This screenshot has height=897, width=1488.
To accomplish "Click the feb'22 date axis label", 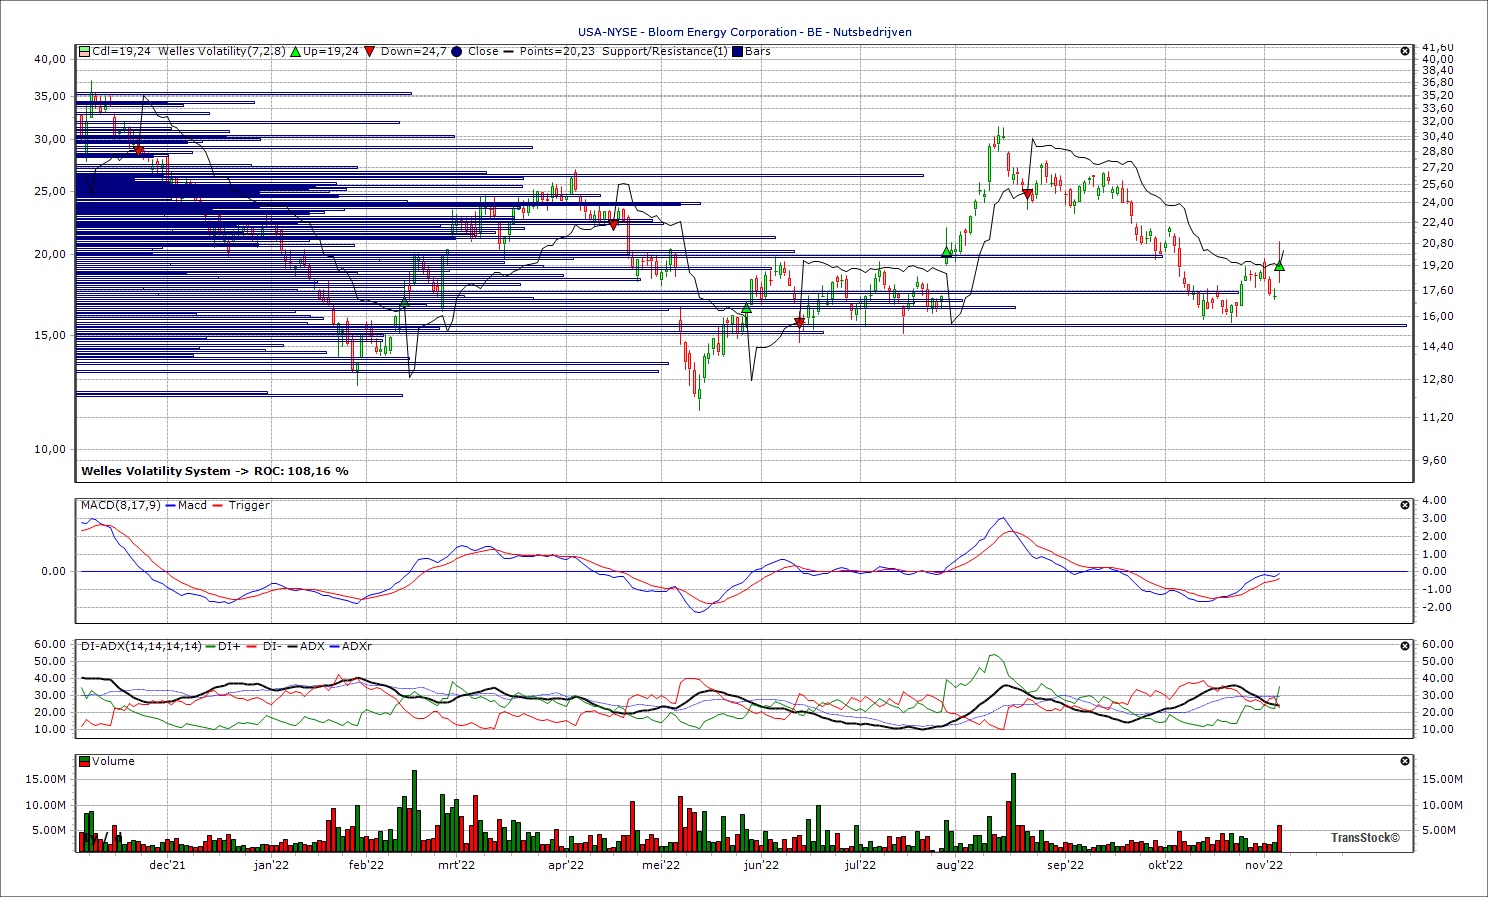I will 366,865.
